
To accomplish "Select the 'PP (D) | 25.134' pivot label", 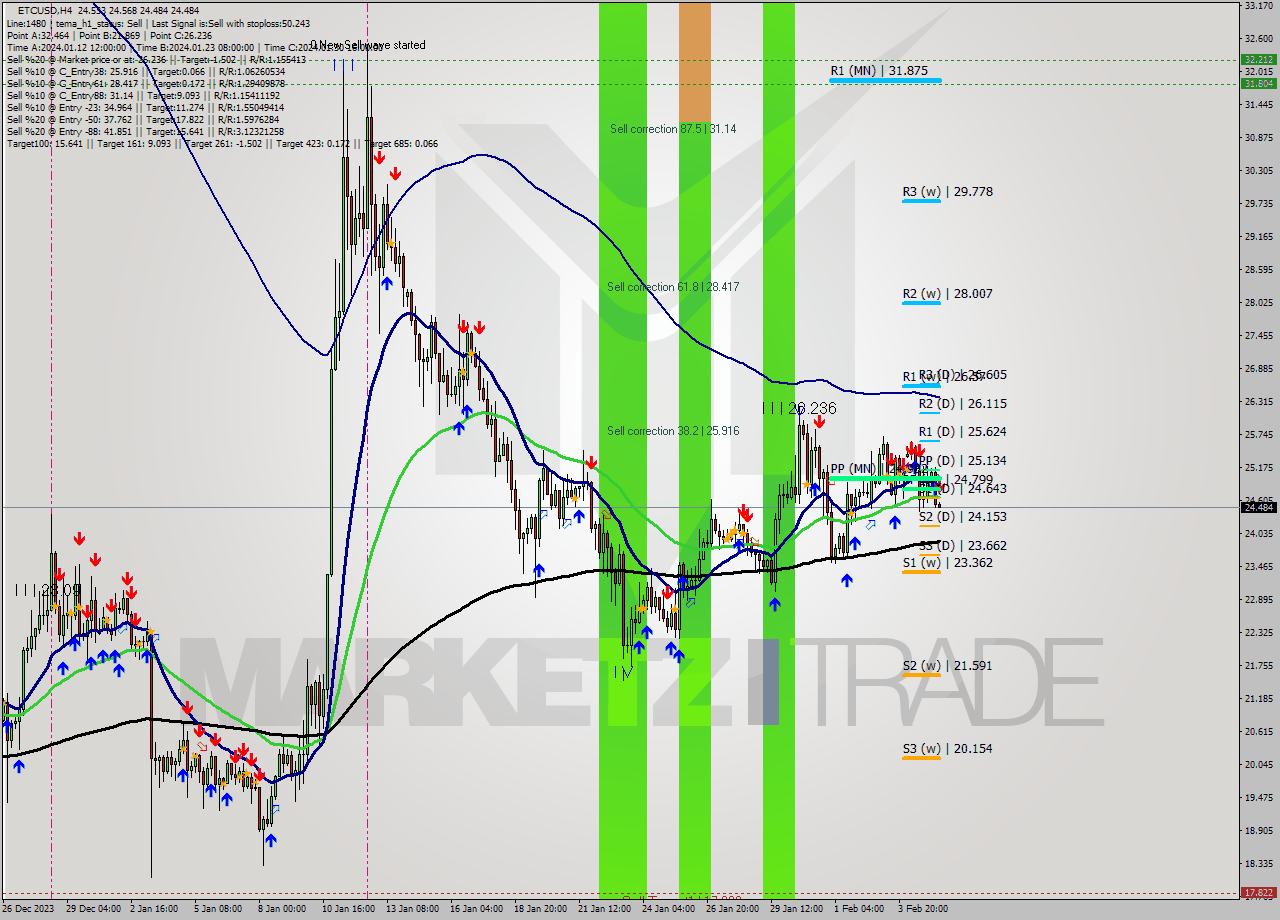I will point(962,461).
